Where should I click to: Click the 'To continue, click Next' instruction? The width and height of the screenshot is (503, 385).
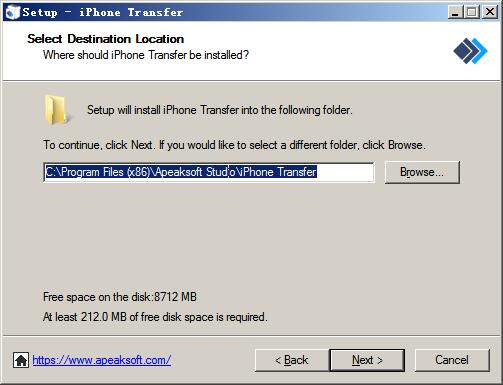tap(234, 145)
